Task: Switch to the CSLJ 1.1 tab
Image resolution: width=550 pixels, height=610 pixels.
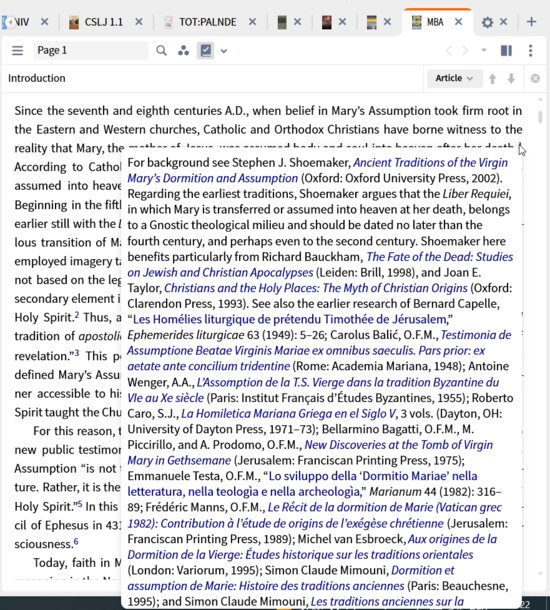Action: 96,22
